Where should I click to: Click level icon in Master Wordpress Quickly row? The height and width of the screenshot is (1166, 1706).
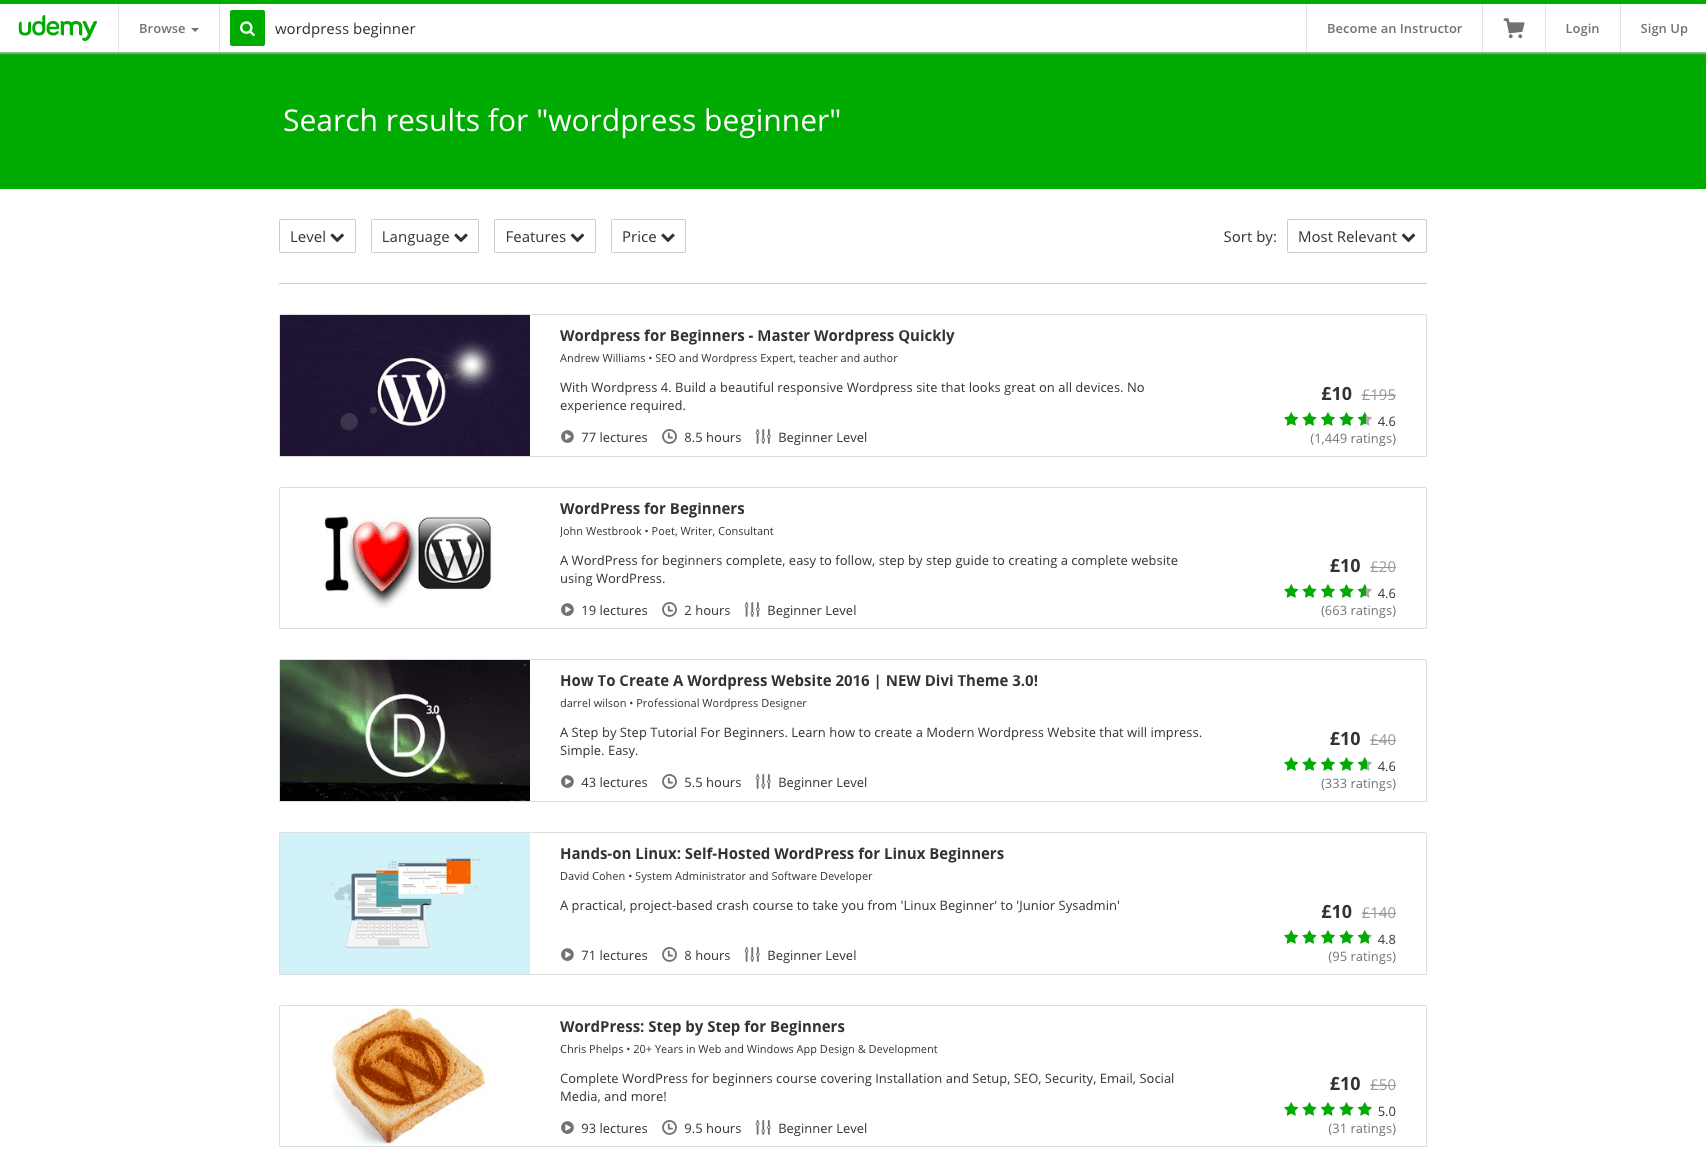[x=763, y=437]
